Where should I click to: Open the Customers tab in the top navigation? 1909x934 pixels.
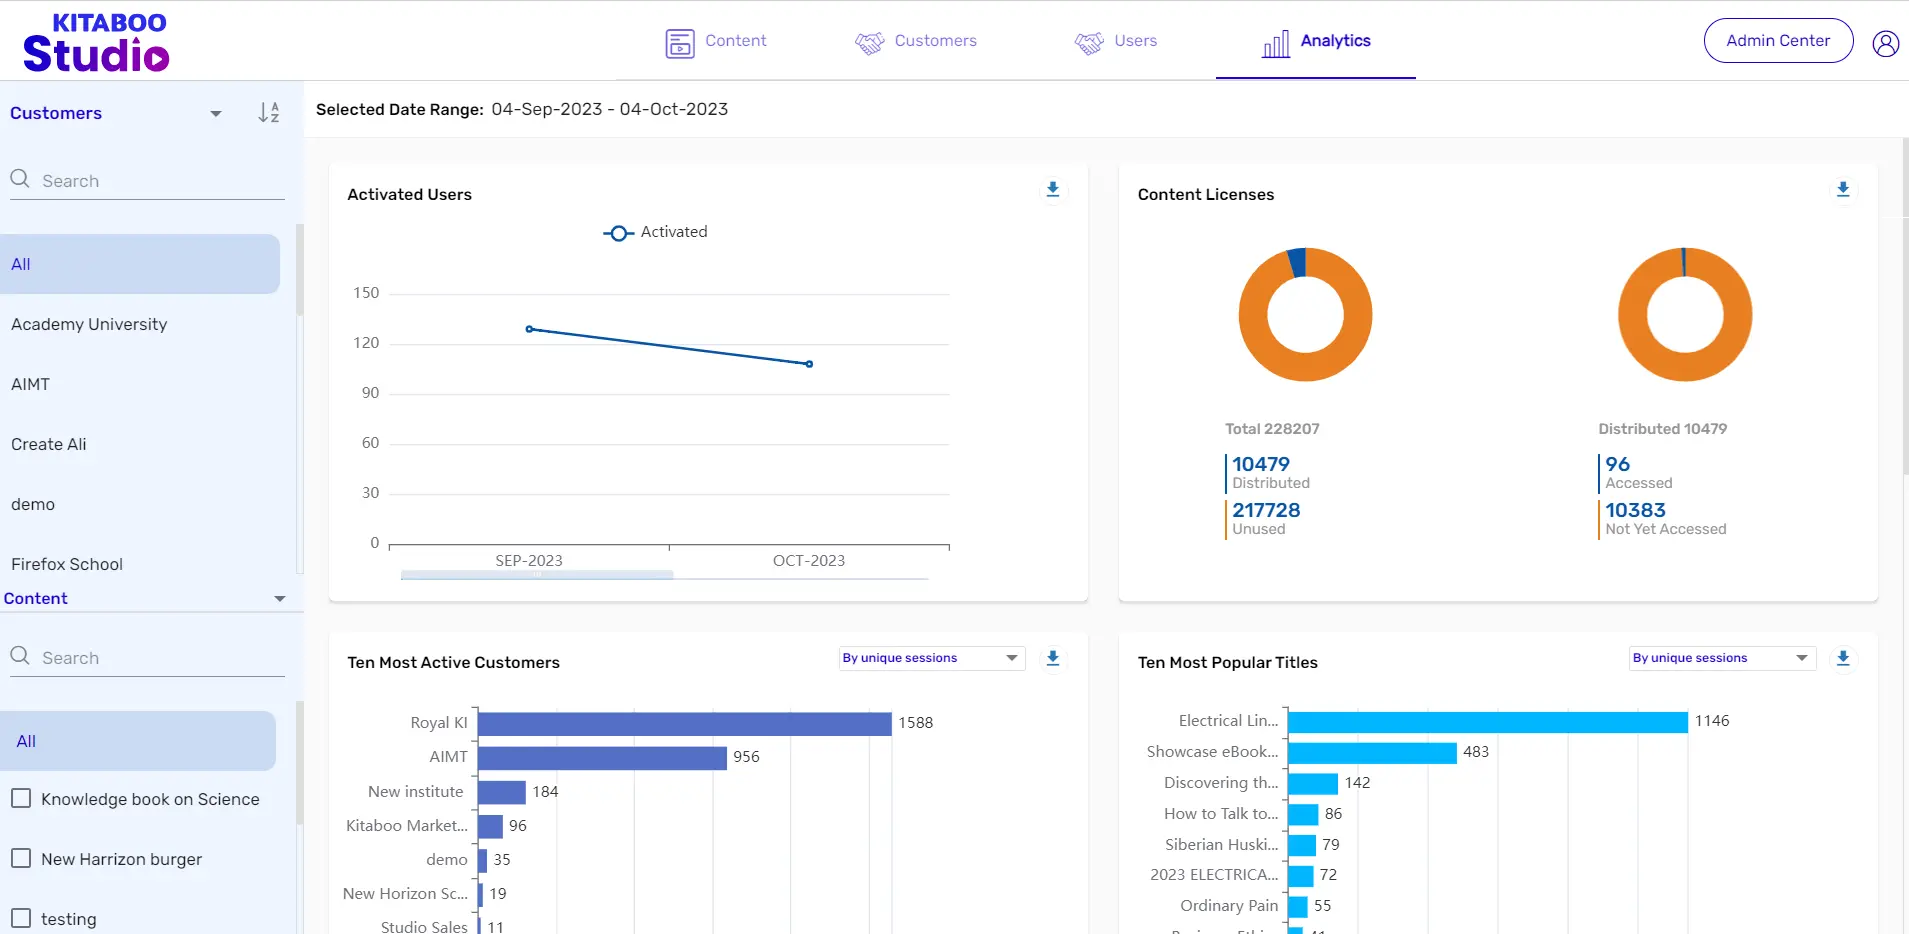tap(915, 41)
